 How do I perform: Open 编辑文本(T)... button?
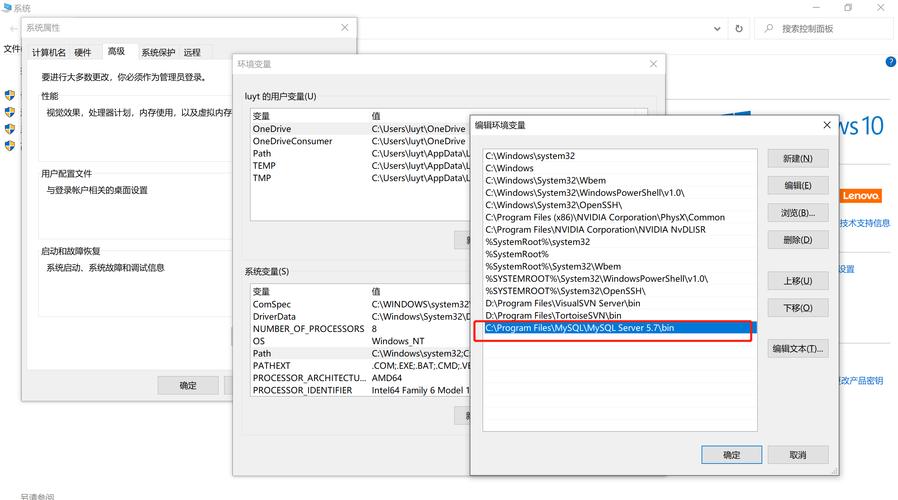(798, 349)
